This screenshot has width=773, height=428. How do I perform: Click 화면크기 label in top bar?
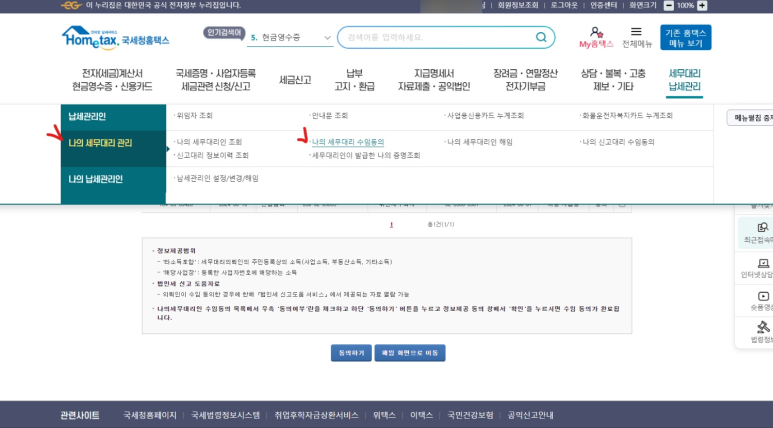[x=643, y=5]
